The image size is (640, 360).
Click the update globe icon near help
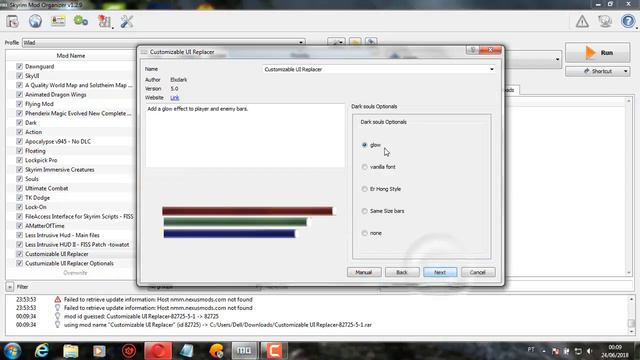pos(605,21)
